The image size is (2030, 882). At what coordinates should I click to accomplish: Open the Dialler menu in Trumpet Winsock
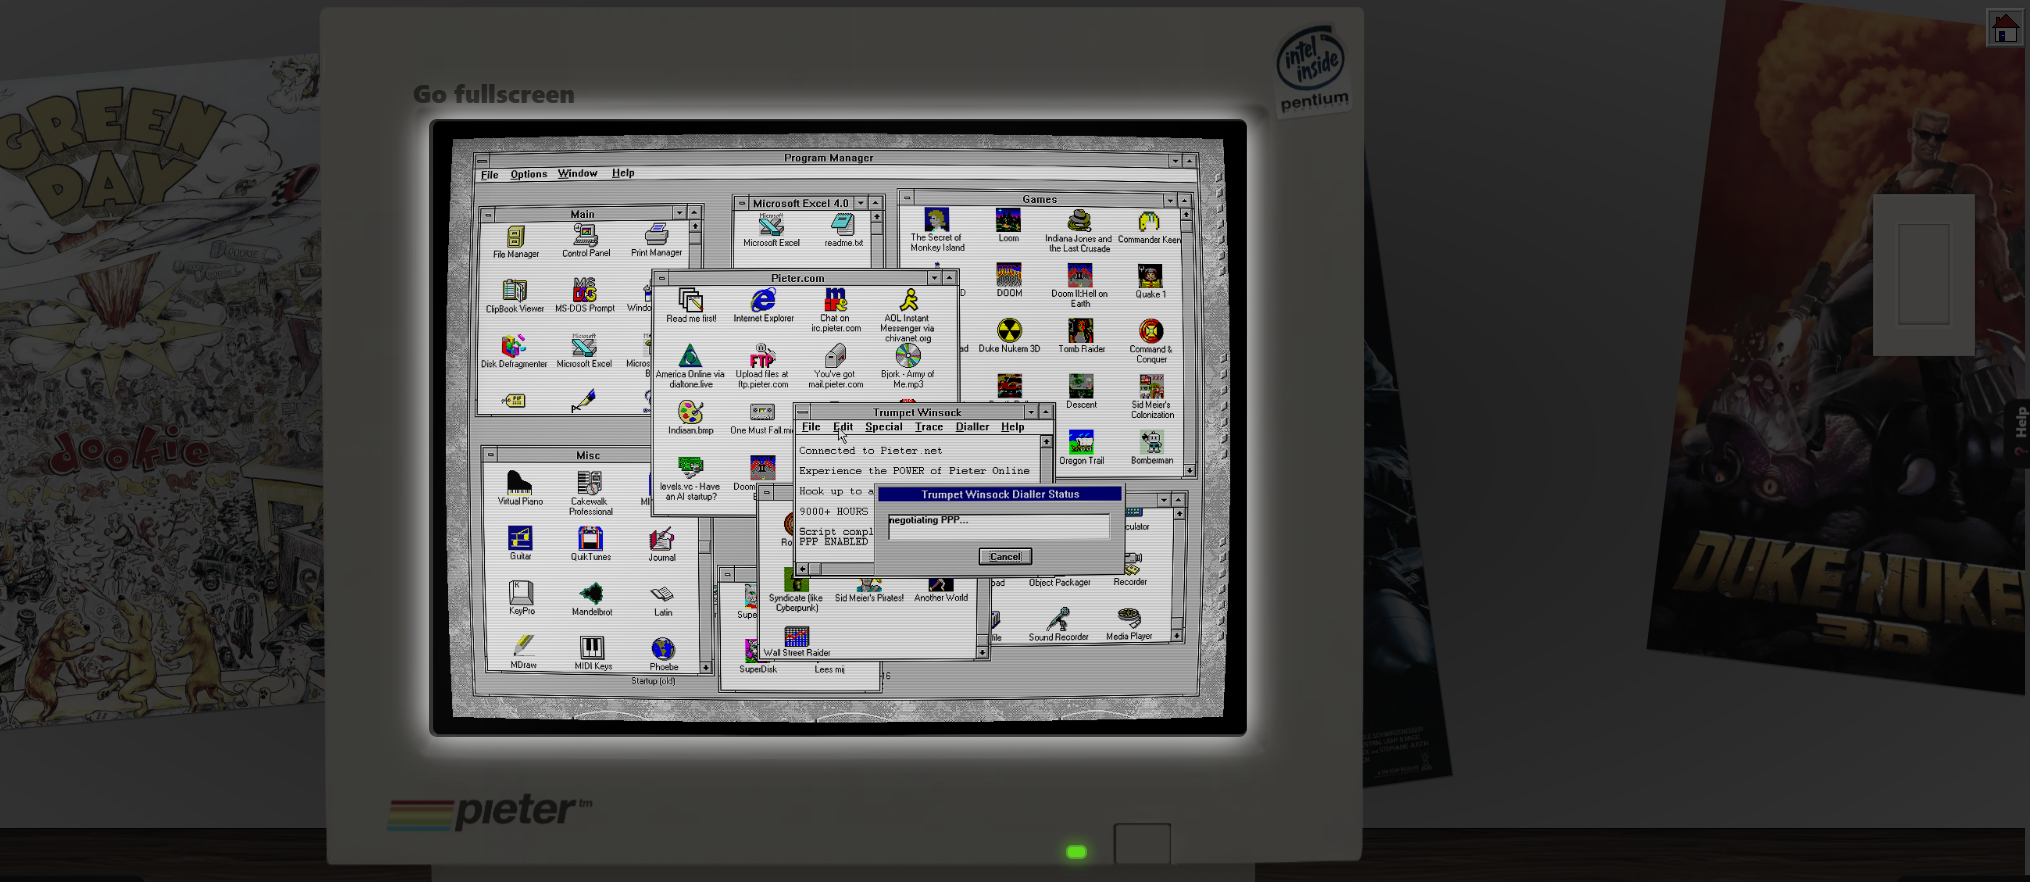point(971,427)
